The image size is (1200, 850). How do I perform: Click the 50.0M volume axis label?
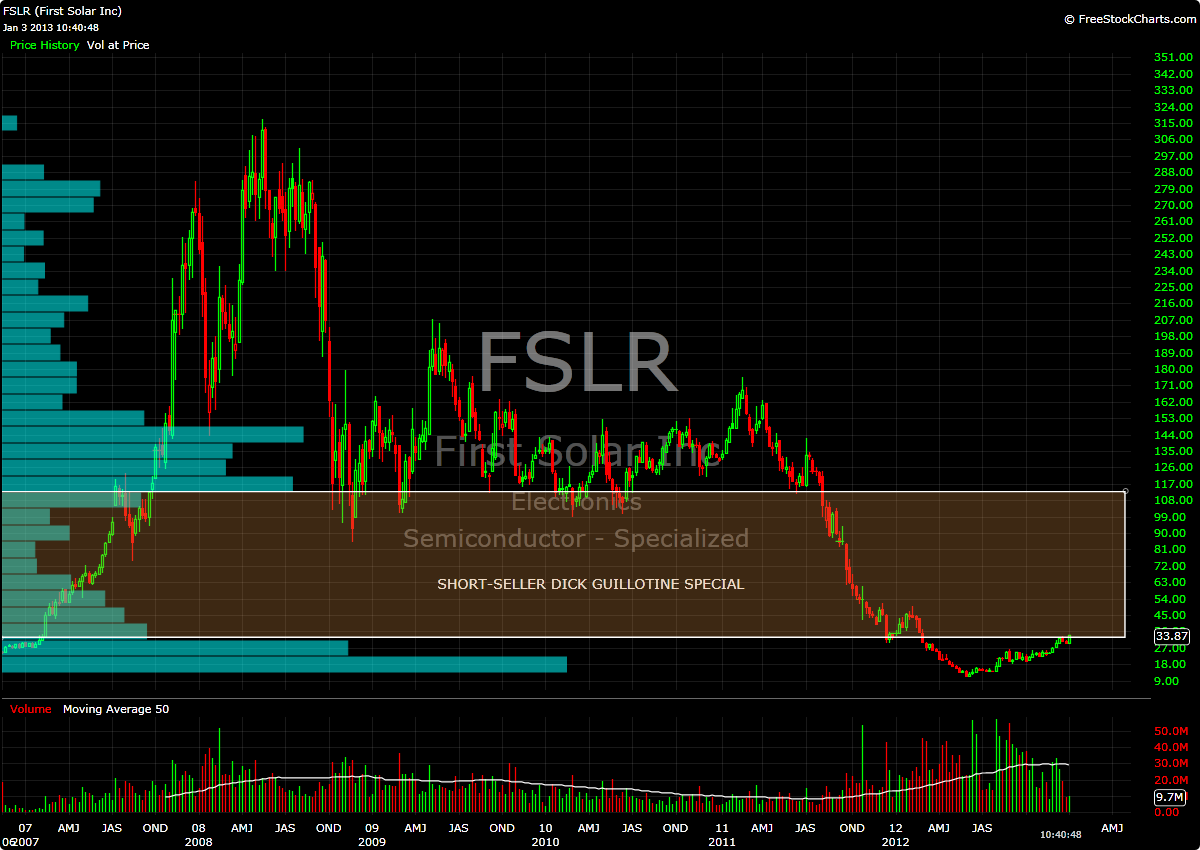pyautogui.click(x=1170, y=732)
